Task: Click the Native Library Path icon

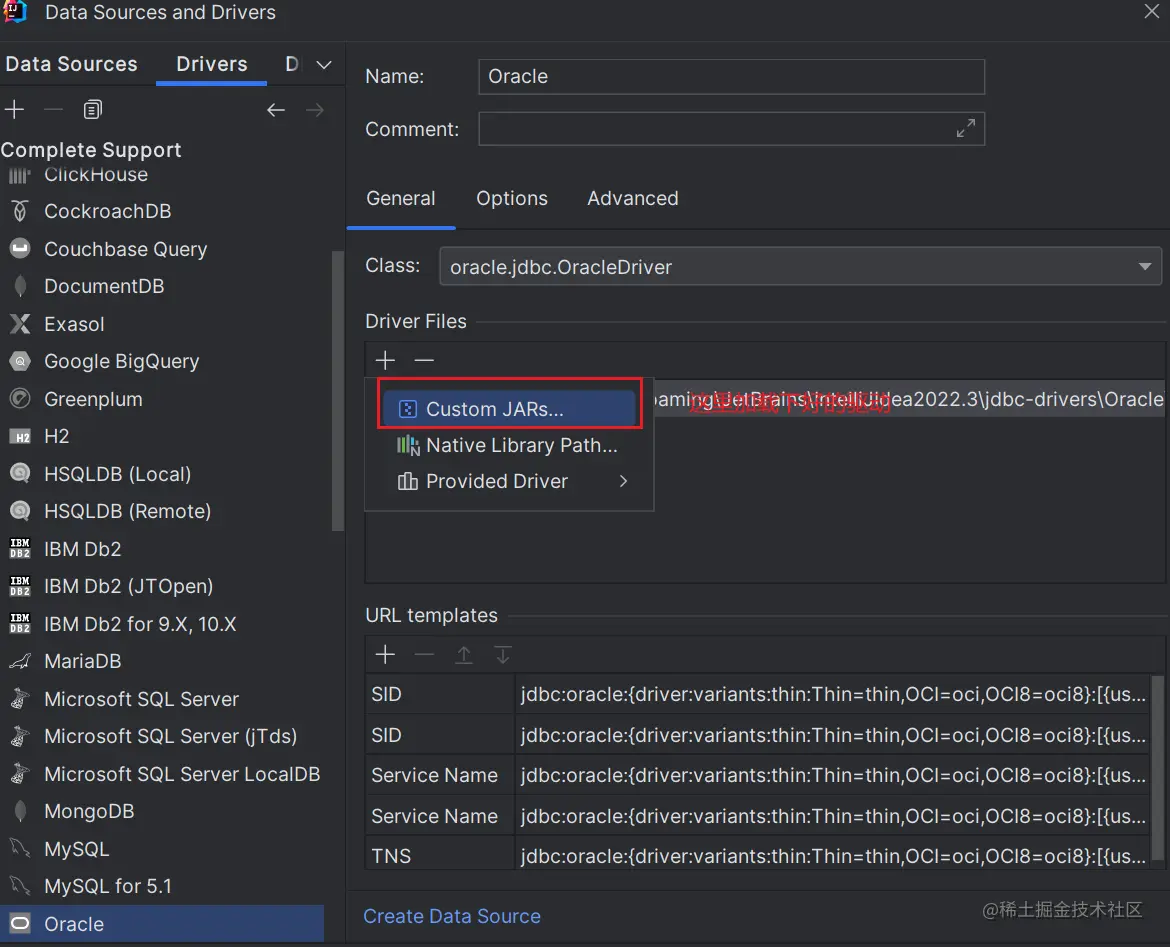Action: click(x=407, y=446)
